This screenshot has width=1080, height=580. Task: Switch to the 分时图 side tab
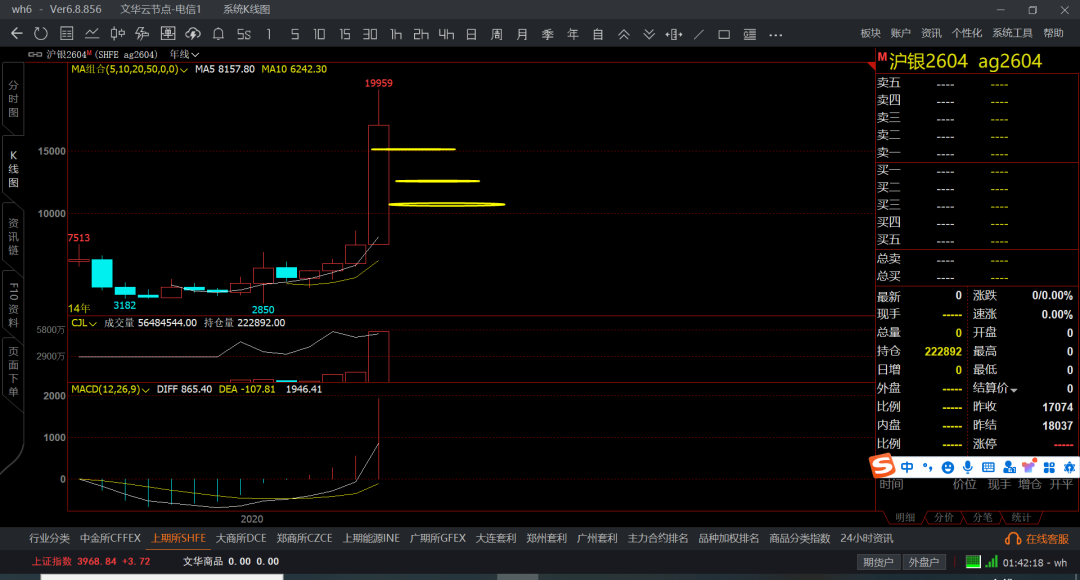tap(13, 99)
